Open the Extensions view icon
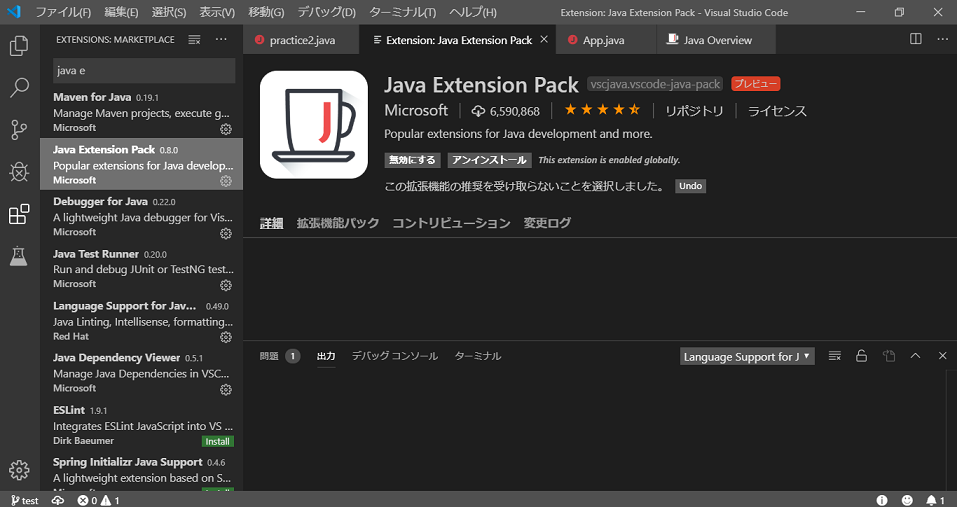Image resolution: width=957 pixels, height=507 pixels. tap(19, 214)
